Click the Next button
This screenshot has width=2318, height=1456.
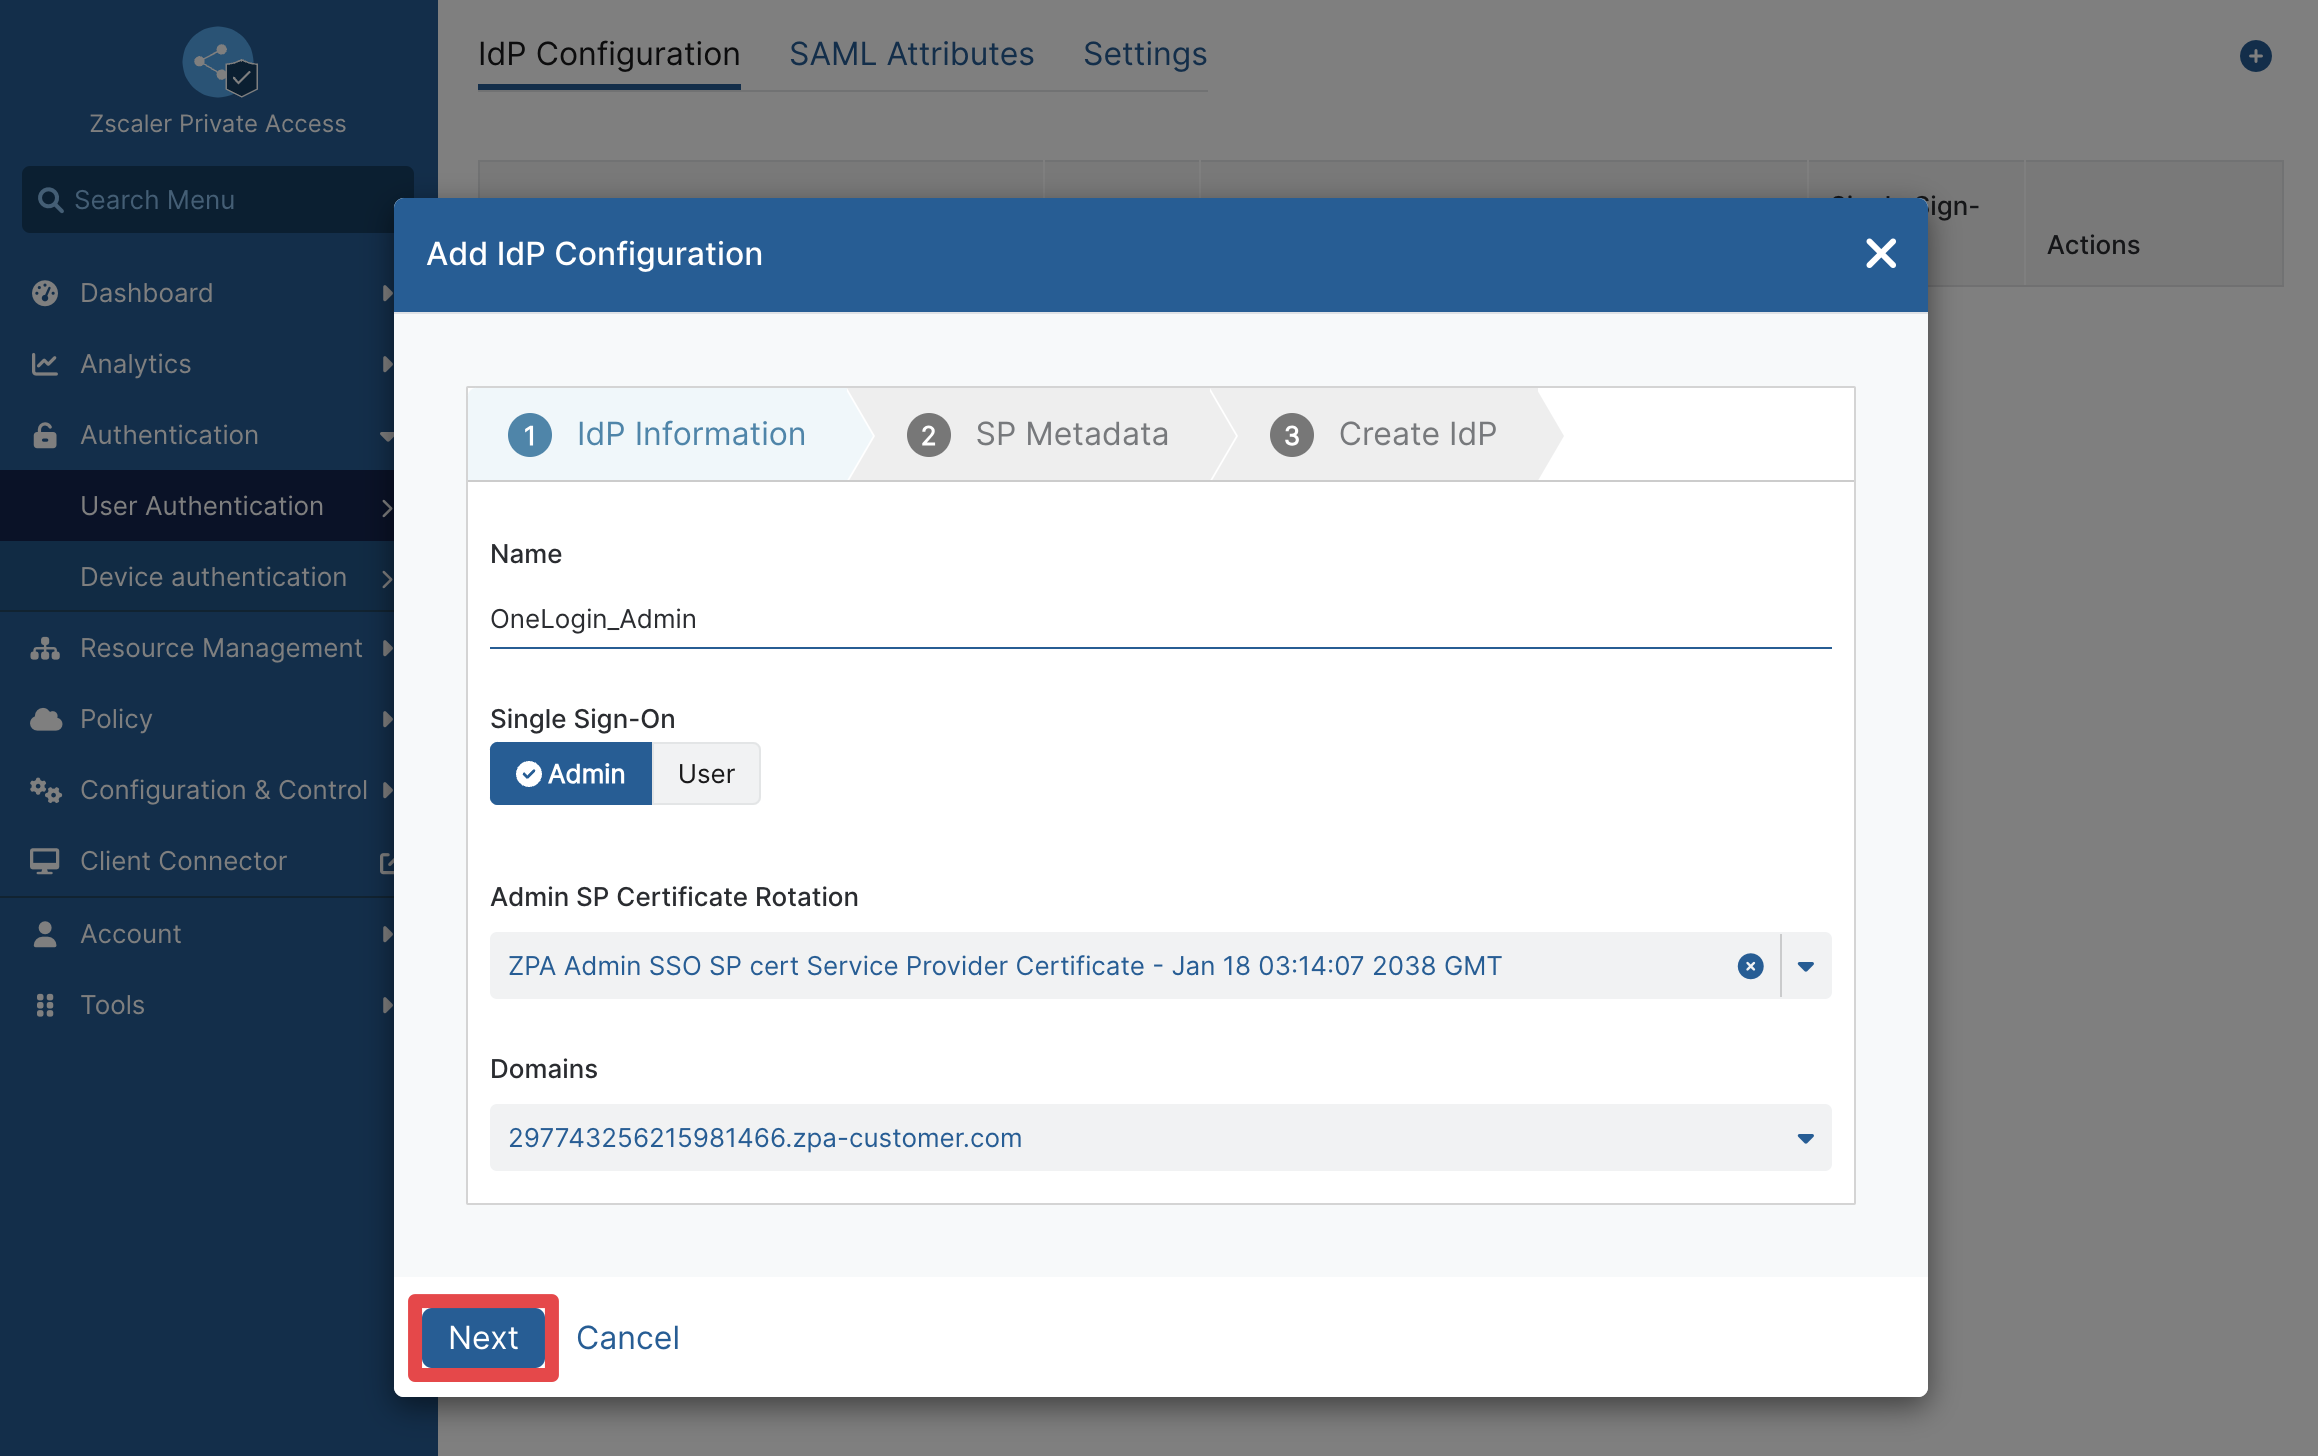[483, 1338]
